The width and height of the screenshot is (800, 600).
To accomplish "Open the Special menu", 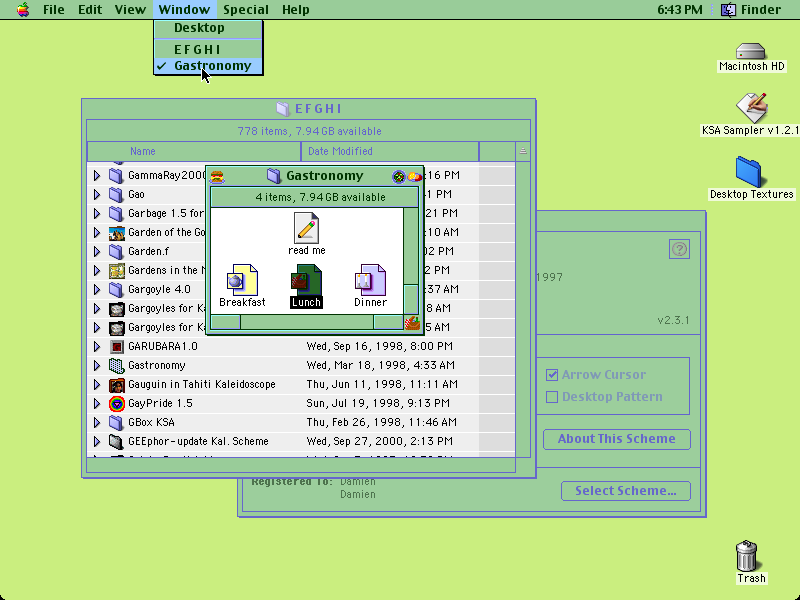I will pyautogui.click(x=246, y=10).
